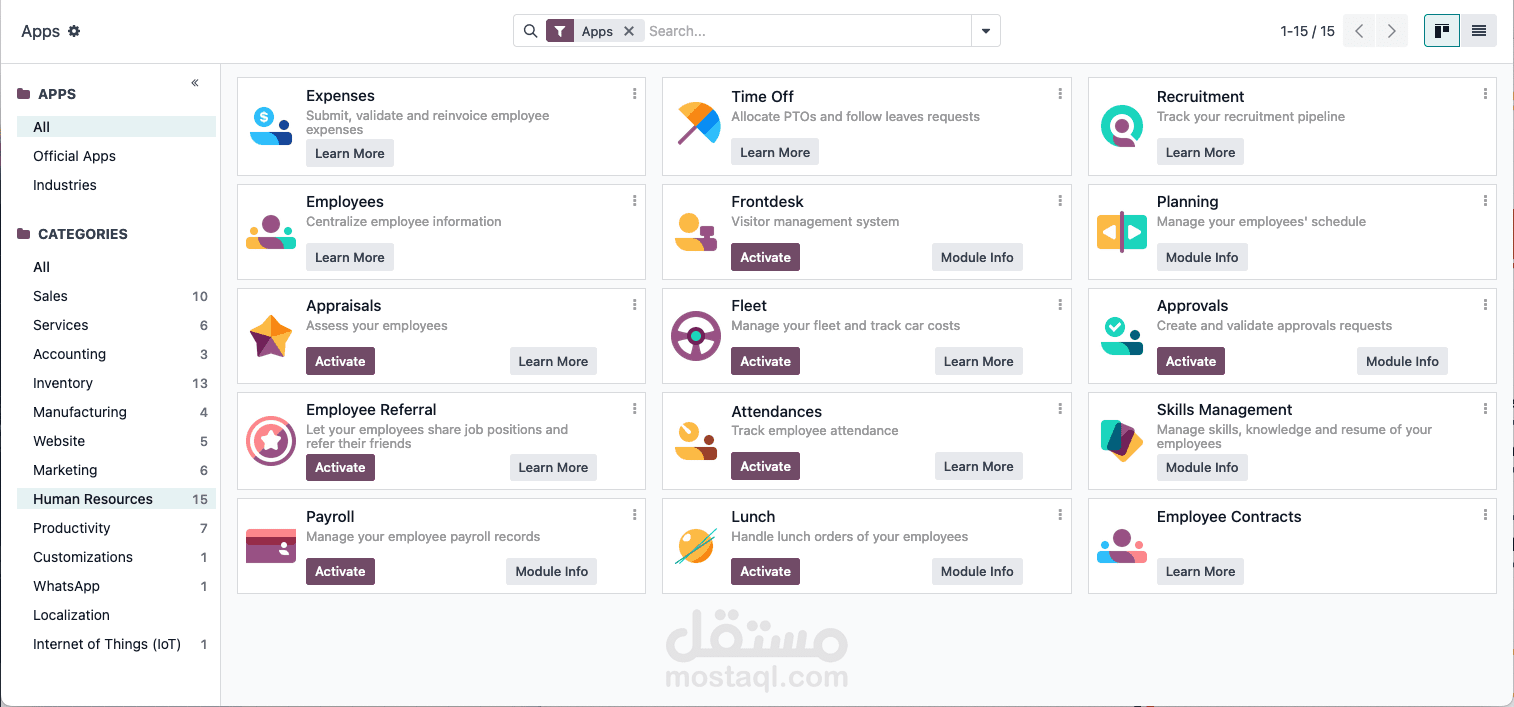The height and width of the screenshot is (707, 1514).
Task: Open the search options dropdown arrow
Action: pos(986,31)
